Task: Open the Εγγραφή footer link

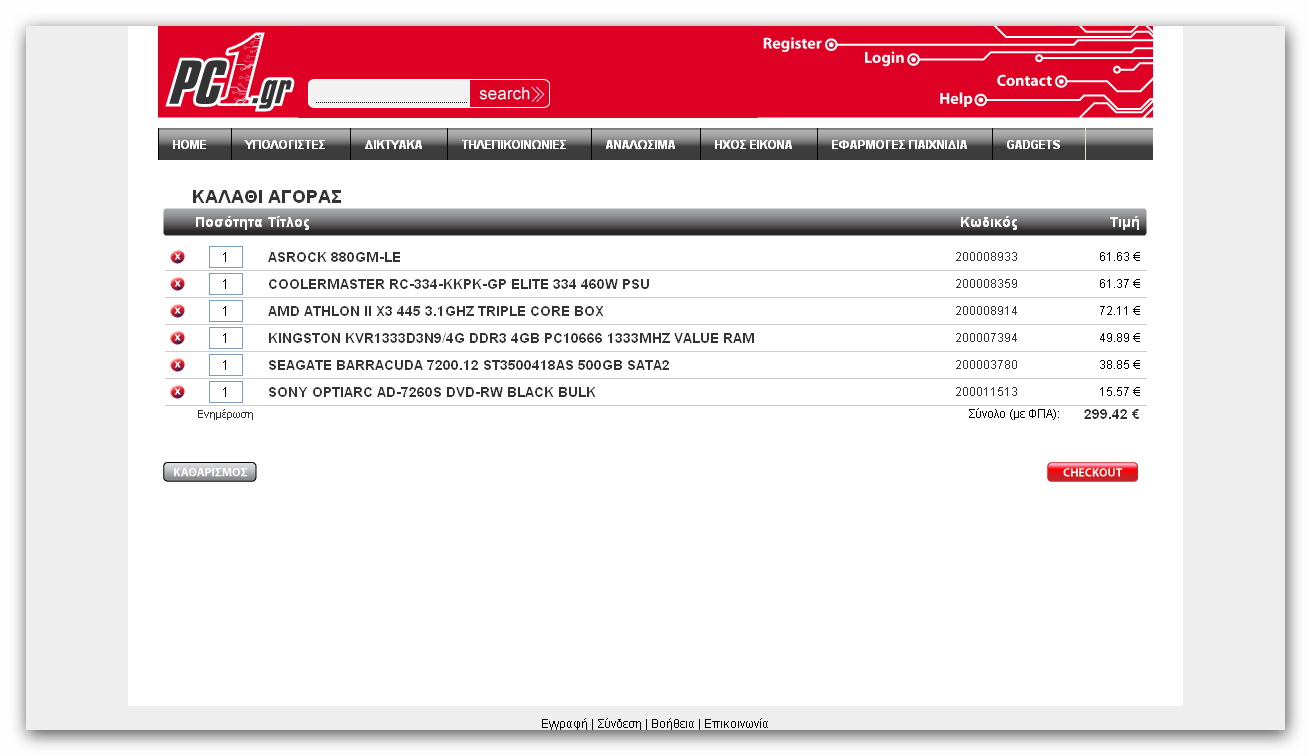Action: pyautogui.click(x=564, y=723)
